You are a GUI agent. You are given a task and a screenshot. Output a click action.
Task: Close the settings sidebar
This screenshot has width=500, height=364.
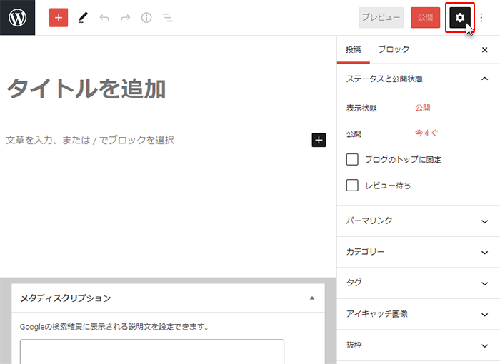coord(485,50)
